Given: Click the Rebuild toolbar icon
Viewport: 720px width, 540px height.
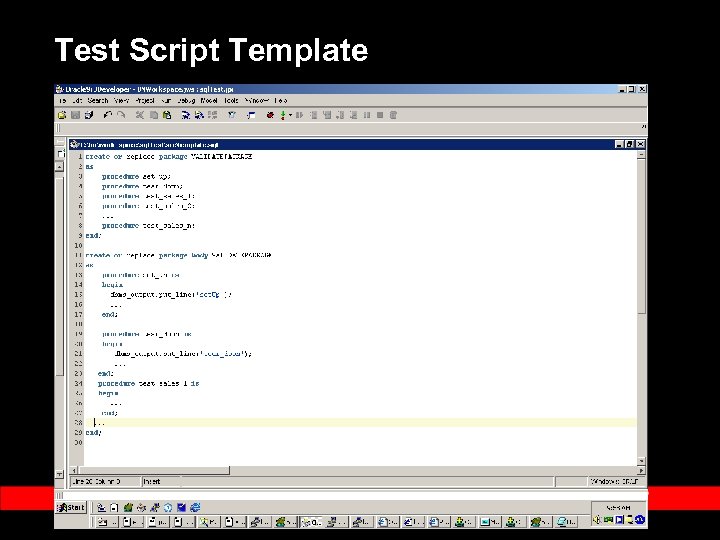Looking at the screenshot, I should tap(199, 115).
